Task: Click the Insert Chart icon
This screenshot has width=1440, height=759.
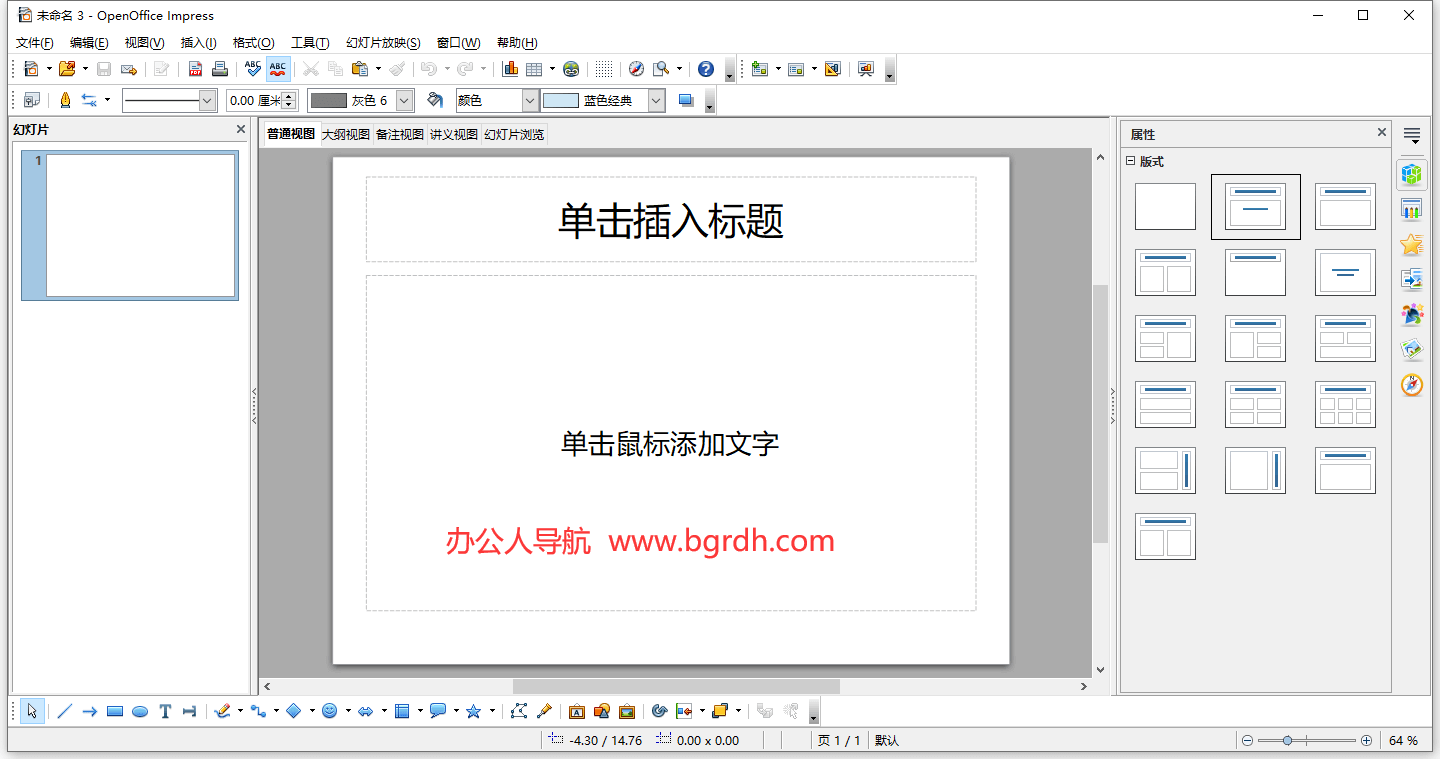Action: [509, 69]
